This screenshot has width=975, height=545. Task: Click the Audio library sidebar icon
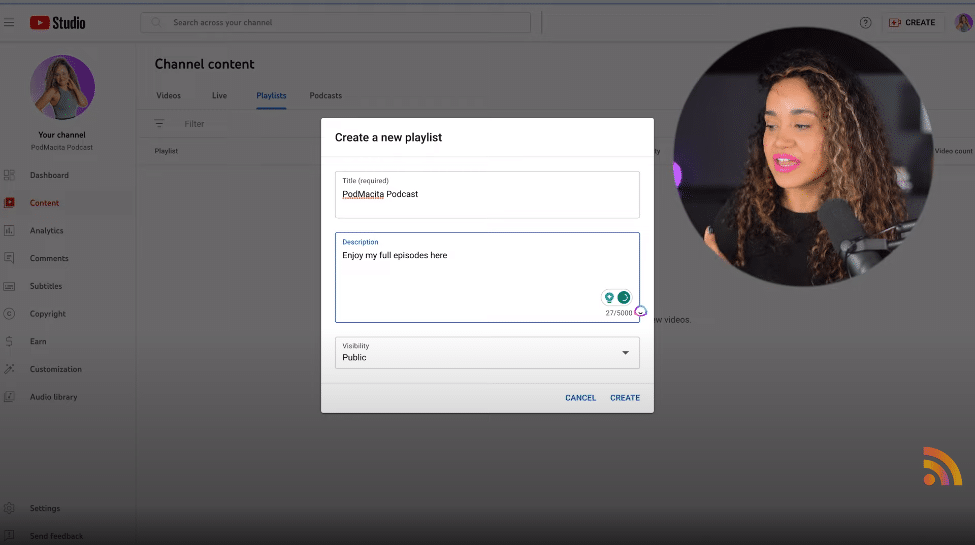coord(9,397)
